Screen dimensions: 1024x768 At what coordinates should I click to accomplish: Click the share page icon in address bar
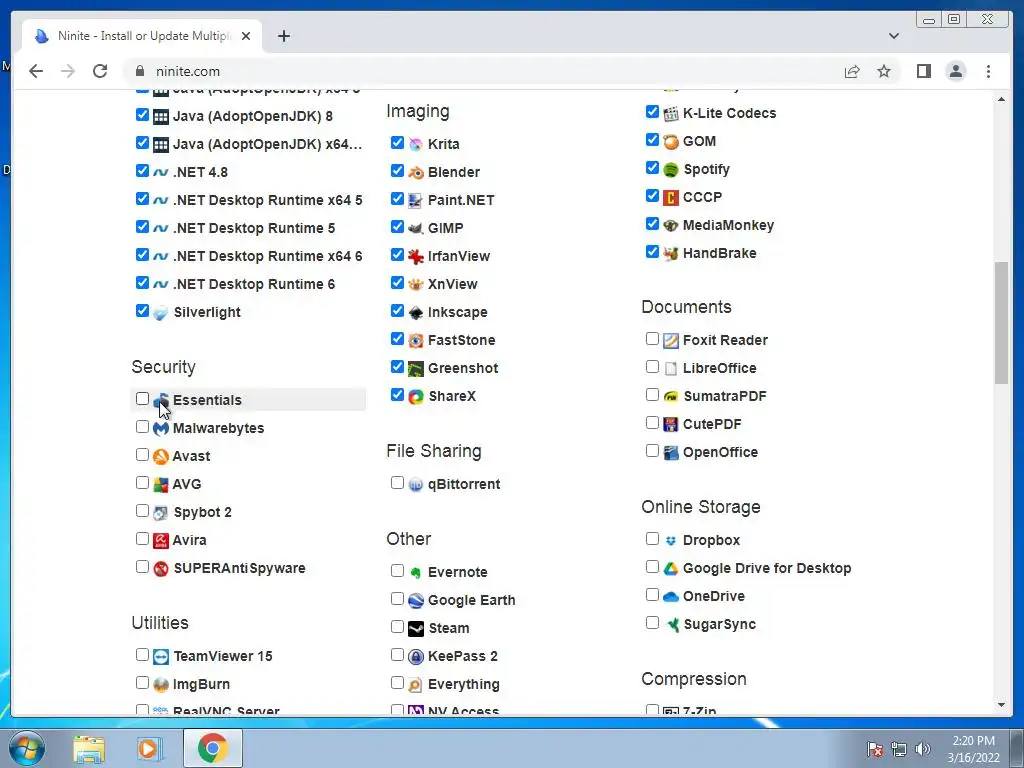pos(852,71)
